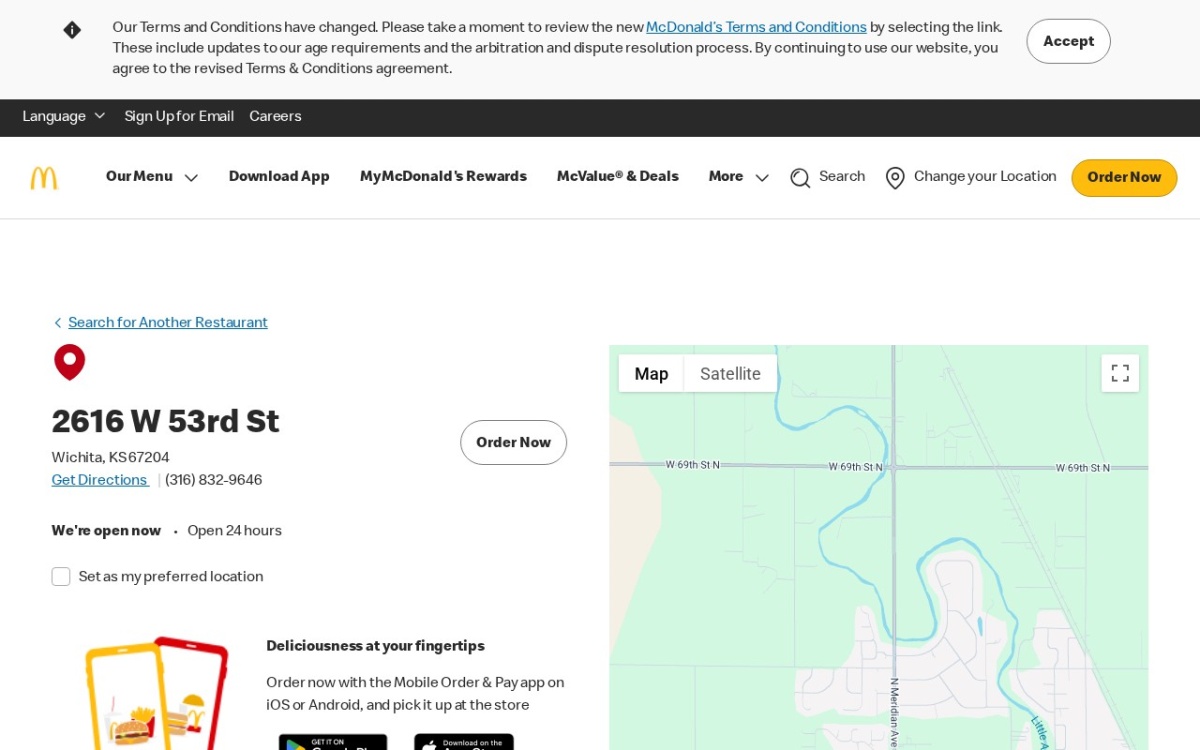Go to MyMcDonald's Rewards
This screenshot has height=750, width=1200.
443,177
